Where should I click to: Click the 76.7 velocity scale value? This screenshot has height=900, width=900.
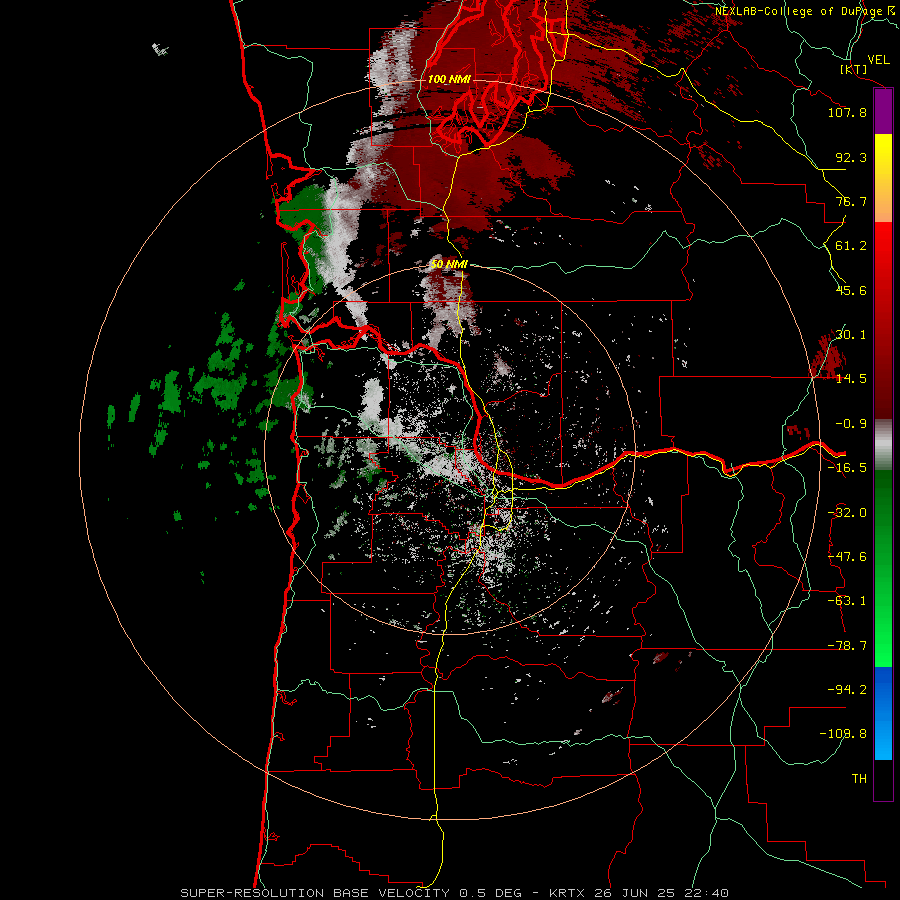pyautogui.click(x=851, y=201)
